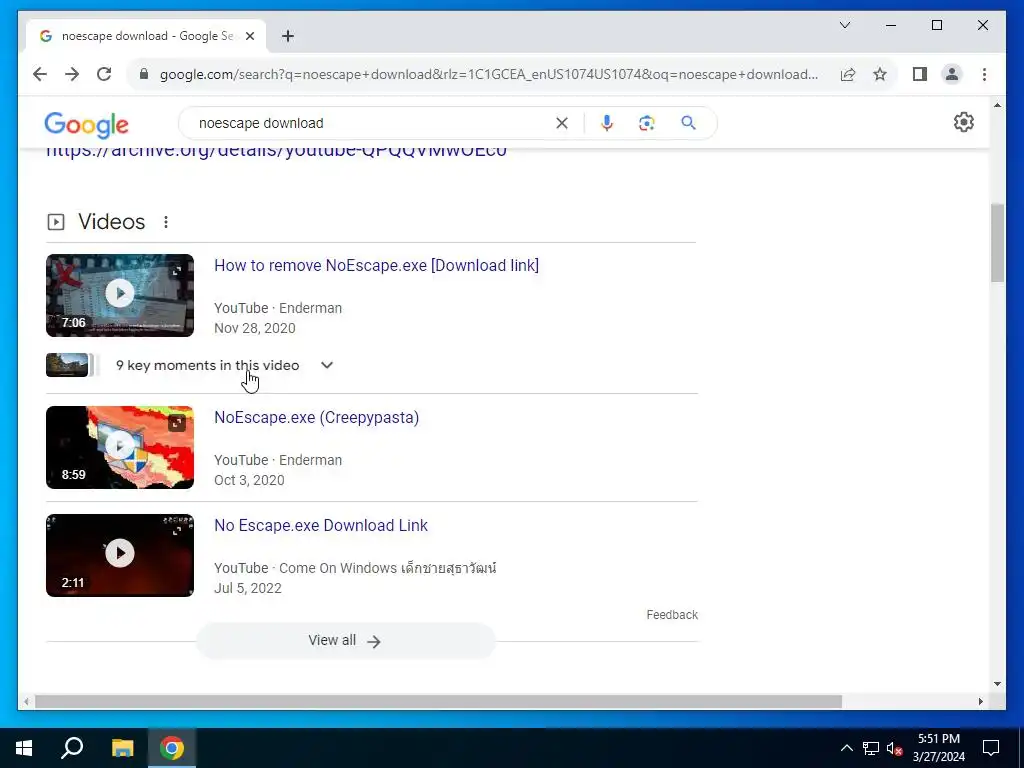The image size is (1024, 768).
Task: Open the Chrome three-dot menu
Action: tap(984, 74)
